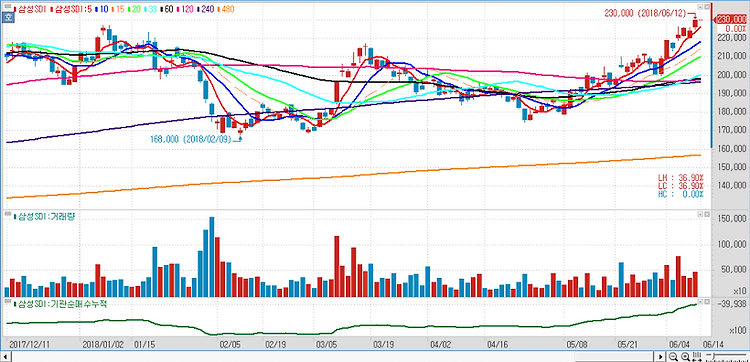Click the zoom out magnifier icon

[x=673, y=357]
